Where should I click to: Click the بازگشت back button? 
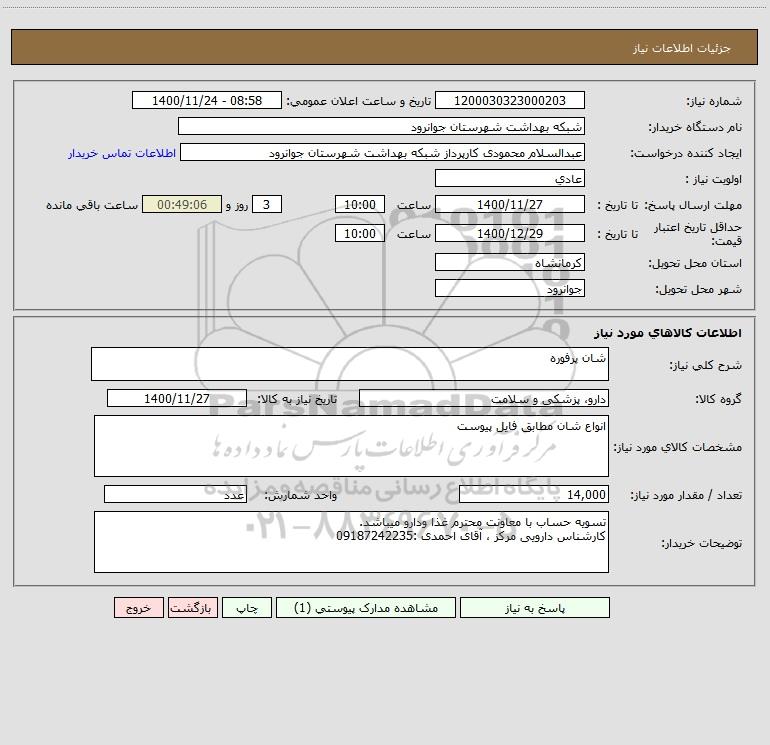192,608
